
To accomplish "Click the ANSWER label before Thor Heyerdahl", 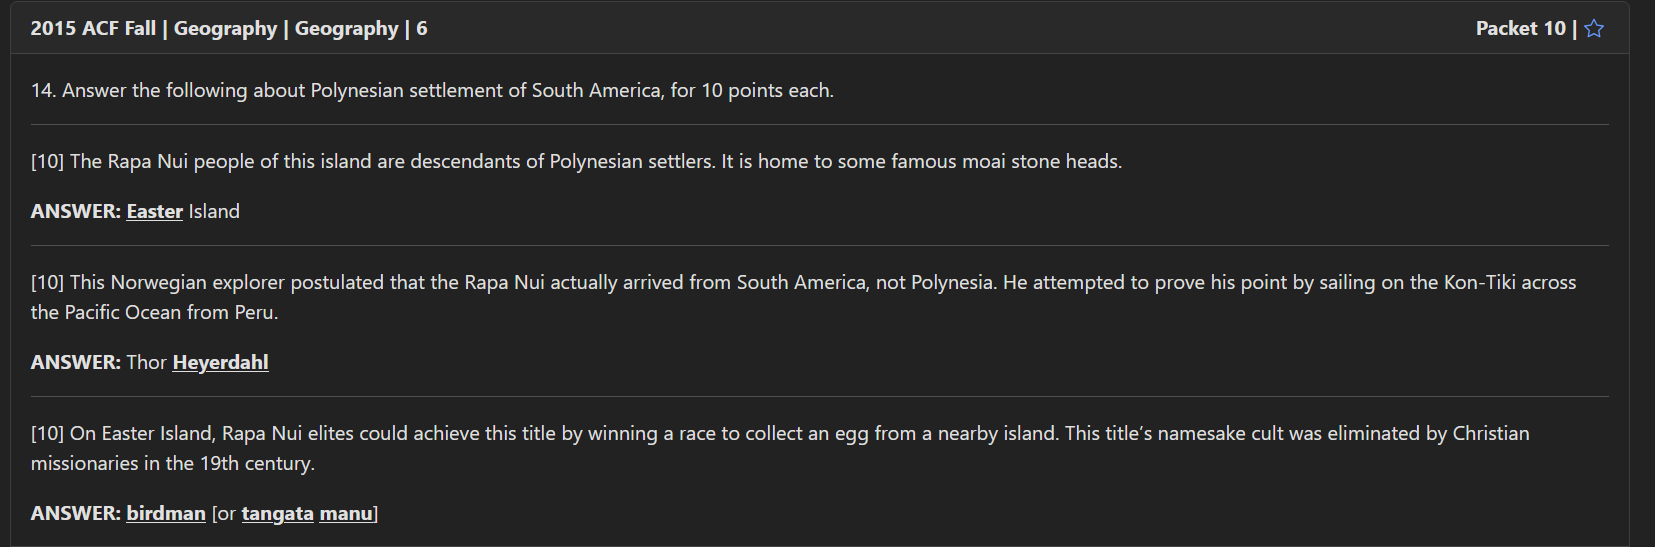I will tap(75, 363).
